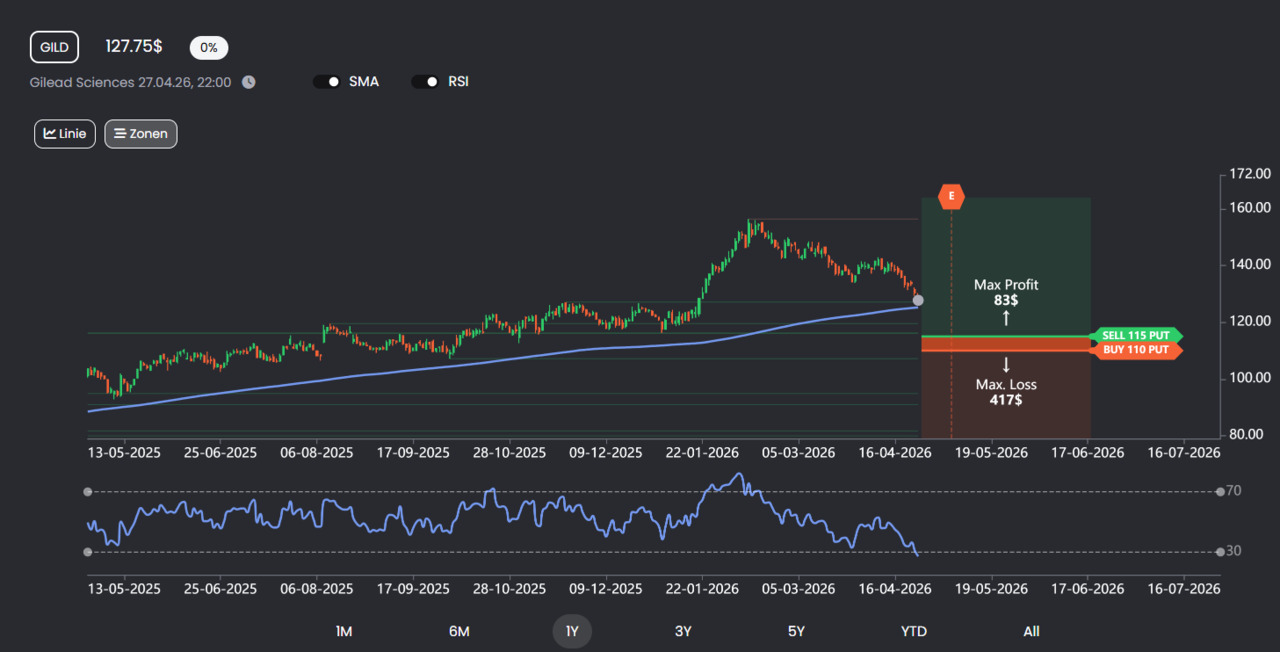Viewport: 1280px width, 652px height.
Task: Switch to the Linie chart view
Action: (65, 133)
